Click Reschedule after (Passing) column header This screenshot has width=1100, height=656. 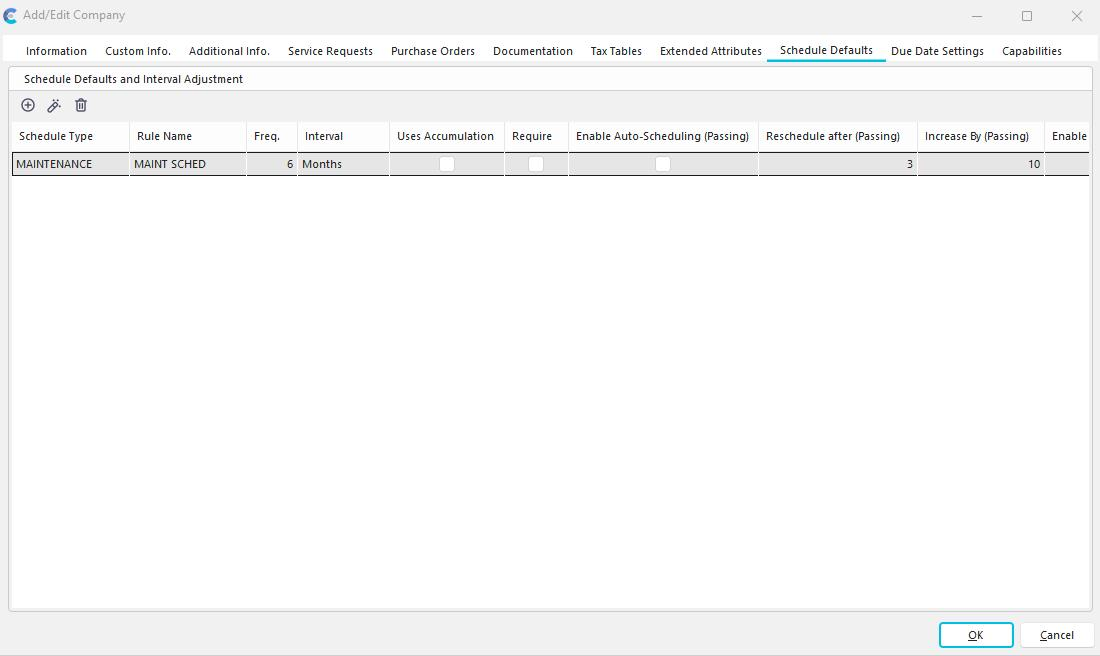coord(838,136)
